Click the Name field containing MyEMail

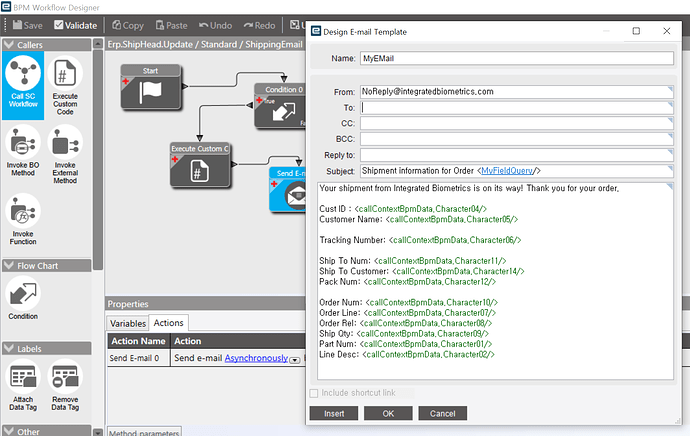pos(517,59)
